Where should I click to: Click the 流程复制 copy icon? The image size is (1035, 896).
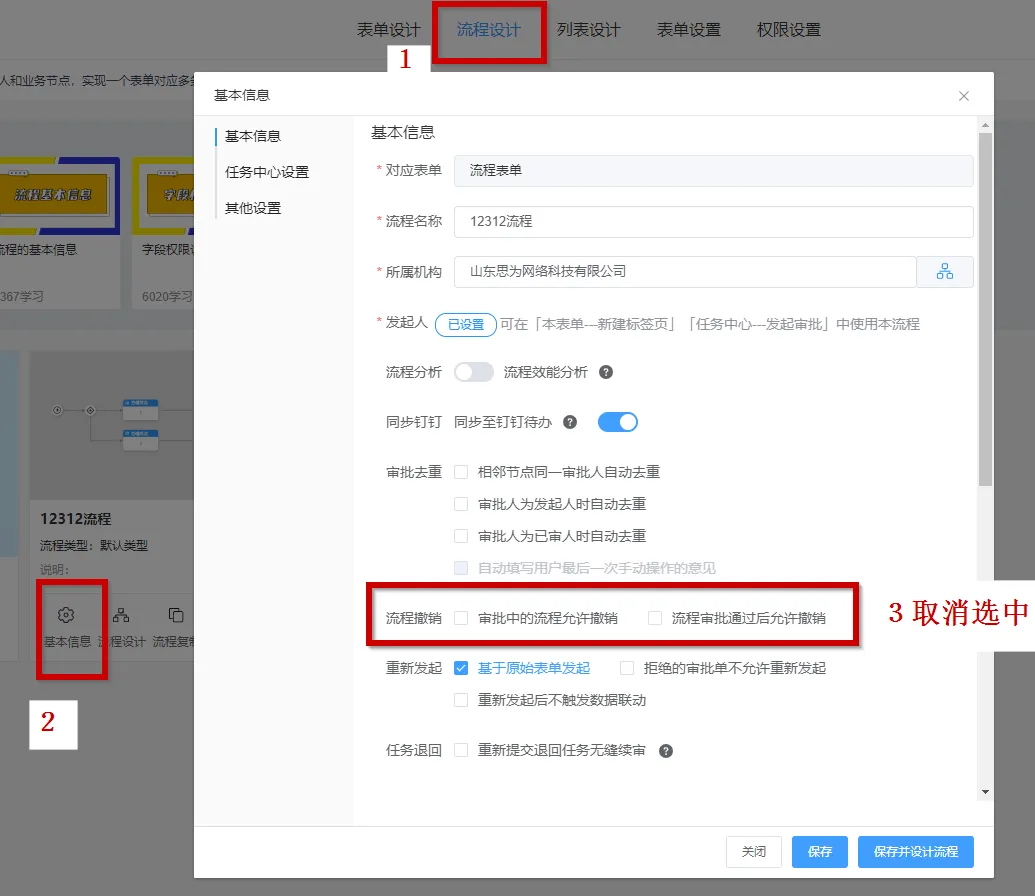point(176,615)
